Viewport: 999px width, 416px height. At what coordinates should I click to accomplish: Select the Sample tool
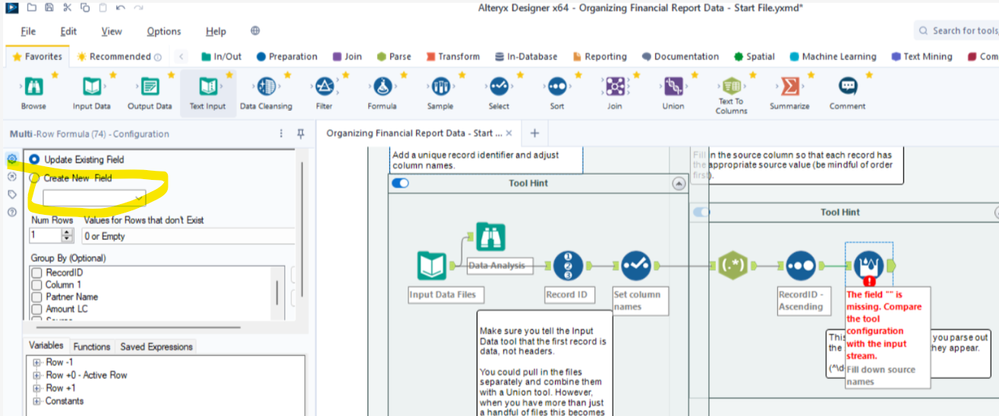pyautogui.click(x=440, y=92)
